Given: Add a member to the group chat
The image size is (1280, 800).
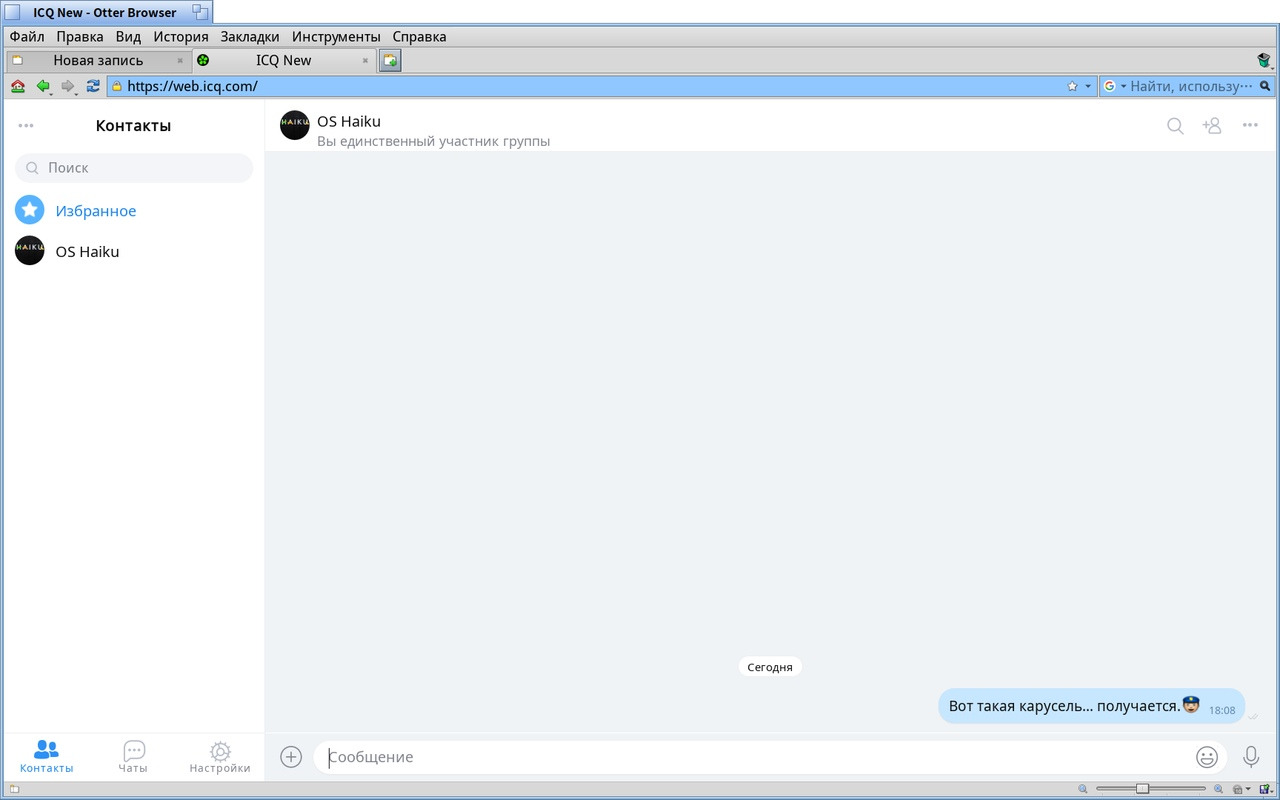Looking at the screenshot, I should point(1212,126).
